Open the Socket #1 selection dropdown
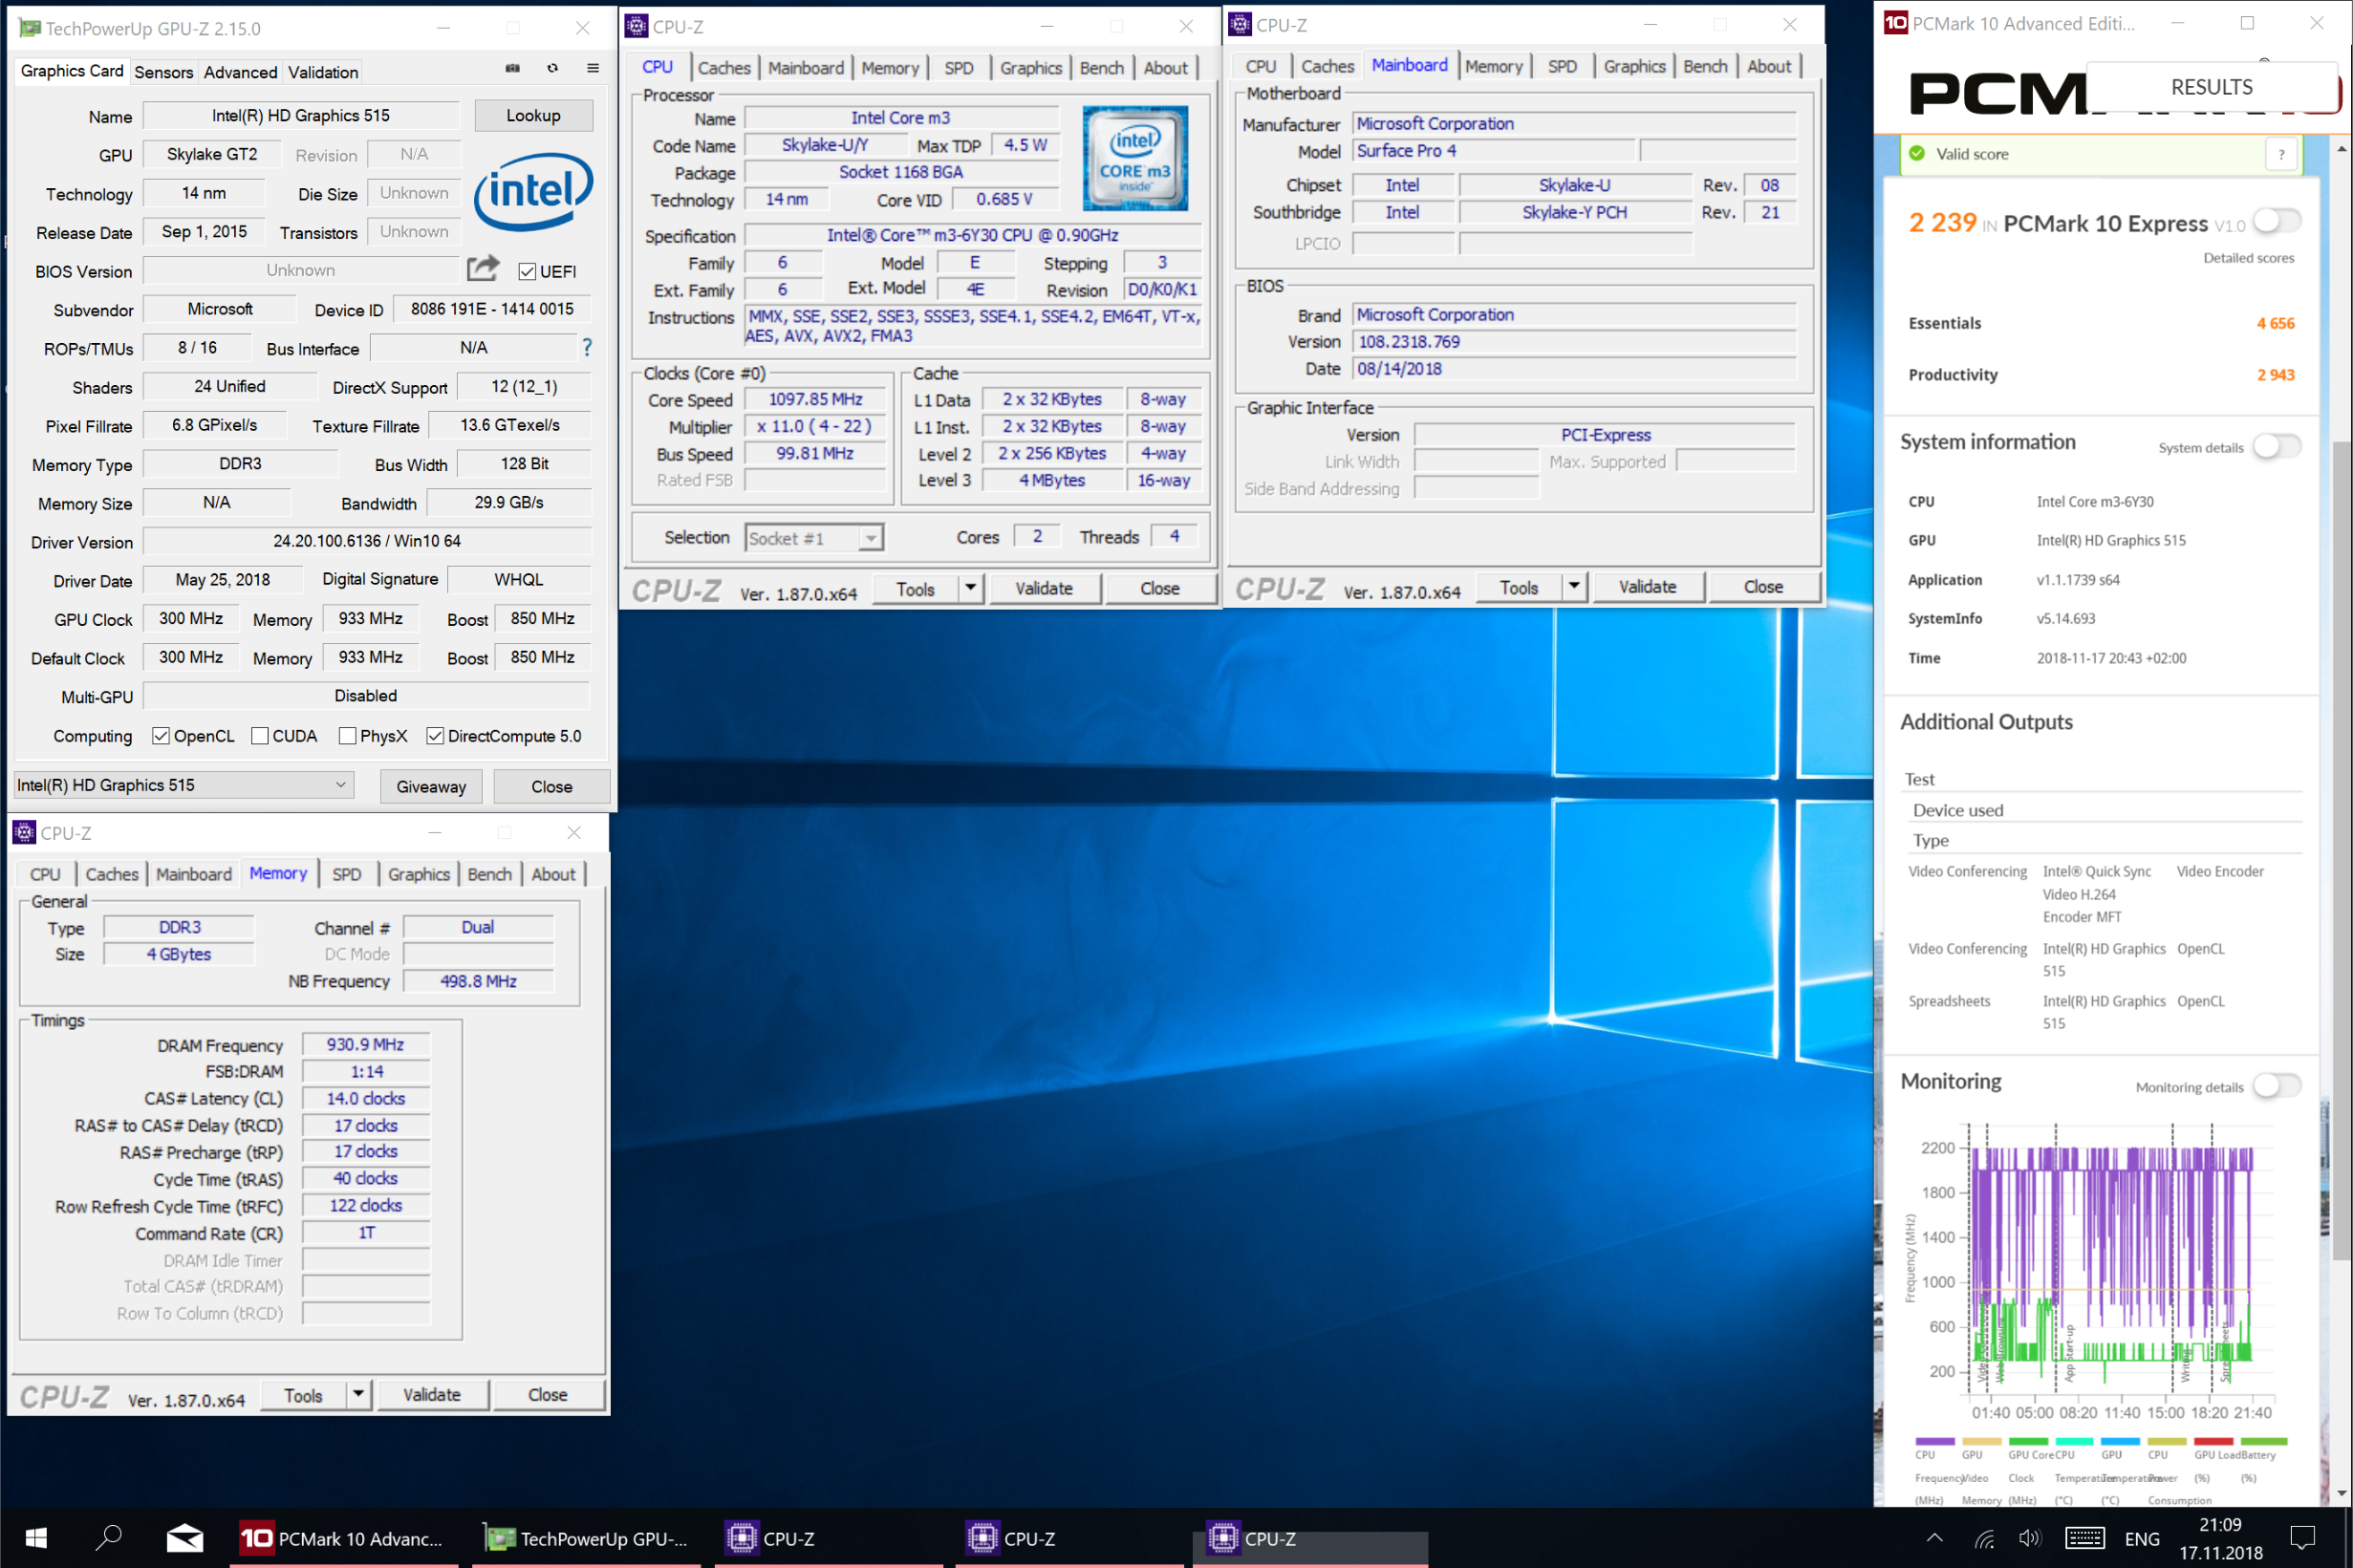This screenshot has width=2353, height=1568. click(814, 538)
